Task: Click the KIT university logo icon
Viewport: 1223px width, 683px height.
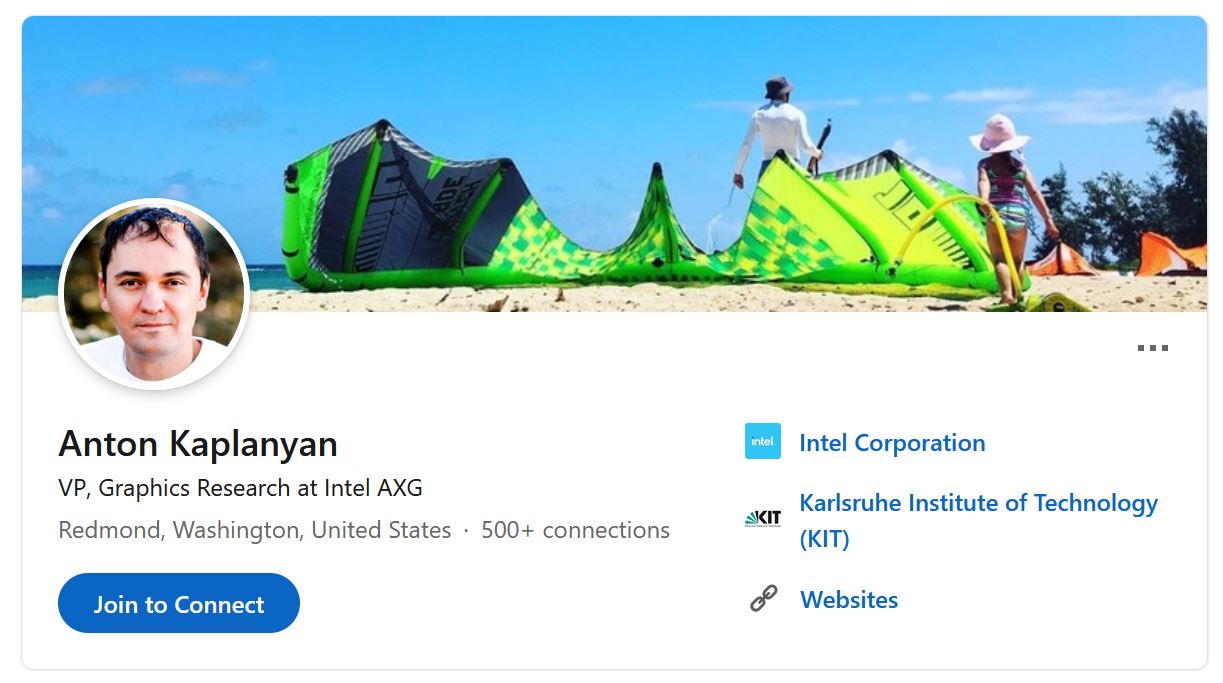Action: pyautogui.click(x=763, y=518)
